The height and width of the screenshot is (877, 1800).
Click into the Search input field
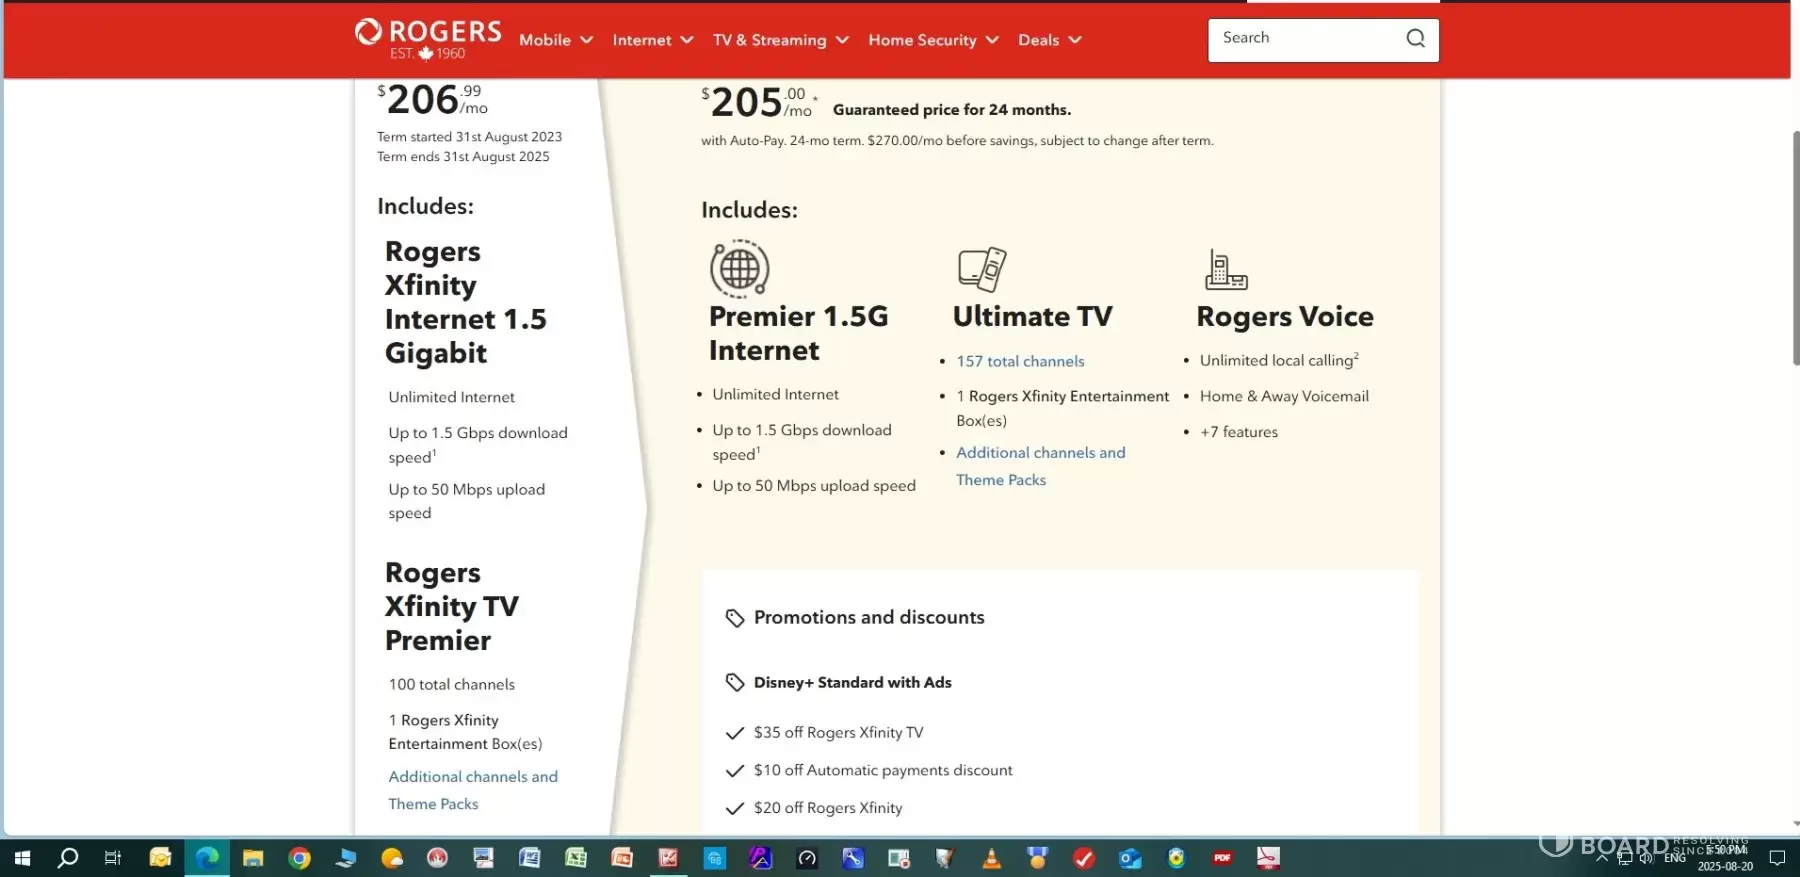pos(1305,39)
